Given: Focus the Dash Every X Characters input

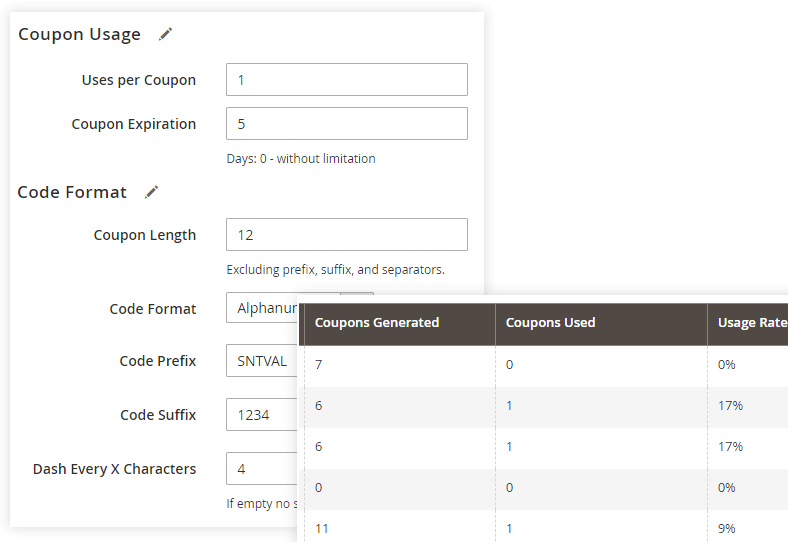Looking at the screenshot, I should click(x=262, y=469).
